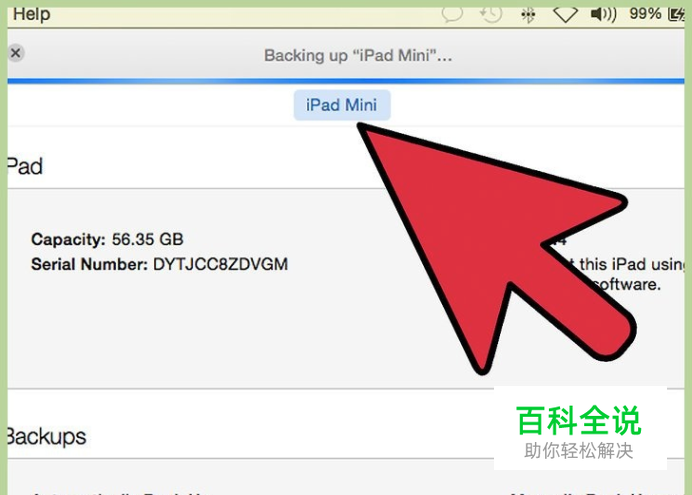Open the Help menu
The image size is (692, 495).
point(31,14)
